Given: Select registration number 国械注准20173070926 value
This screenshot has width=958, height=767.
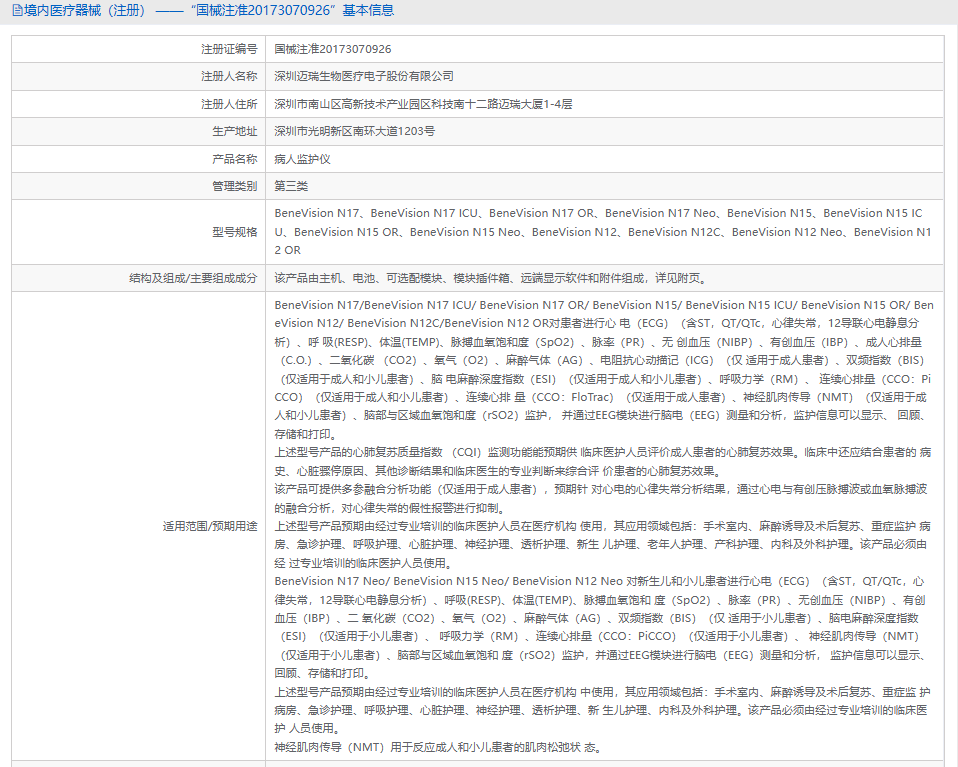Looking at the screenshot, I should (x=332, y=49).
